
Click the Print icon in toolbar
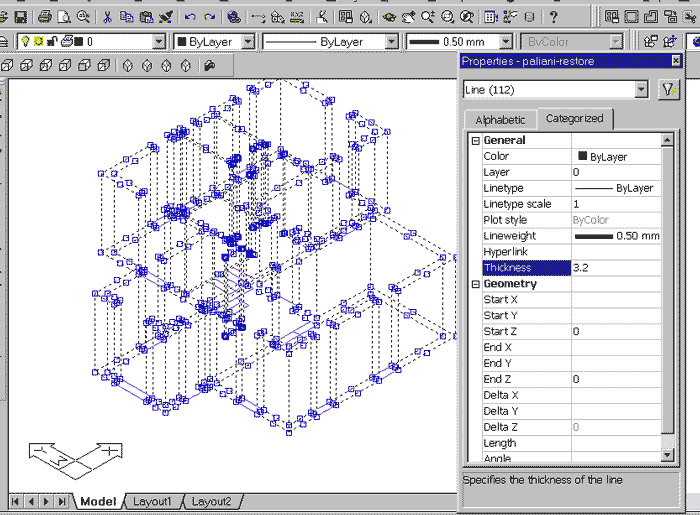pyautogui.click(x=45, y=17)
